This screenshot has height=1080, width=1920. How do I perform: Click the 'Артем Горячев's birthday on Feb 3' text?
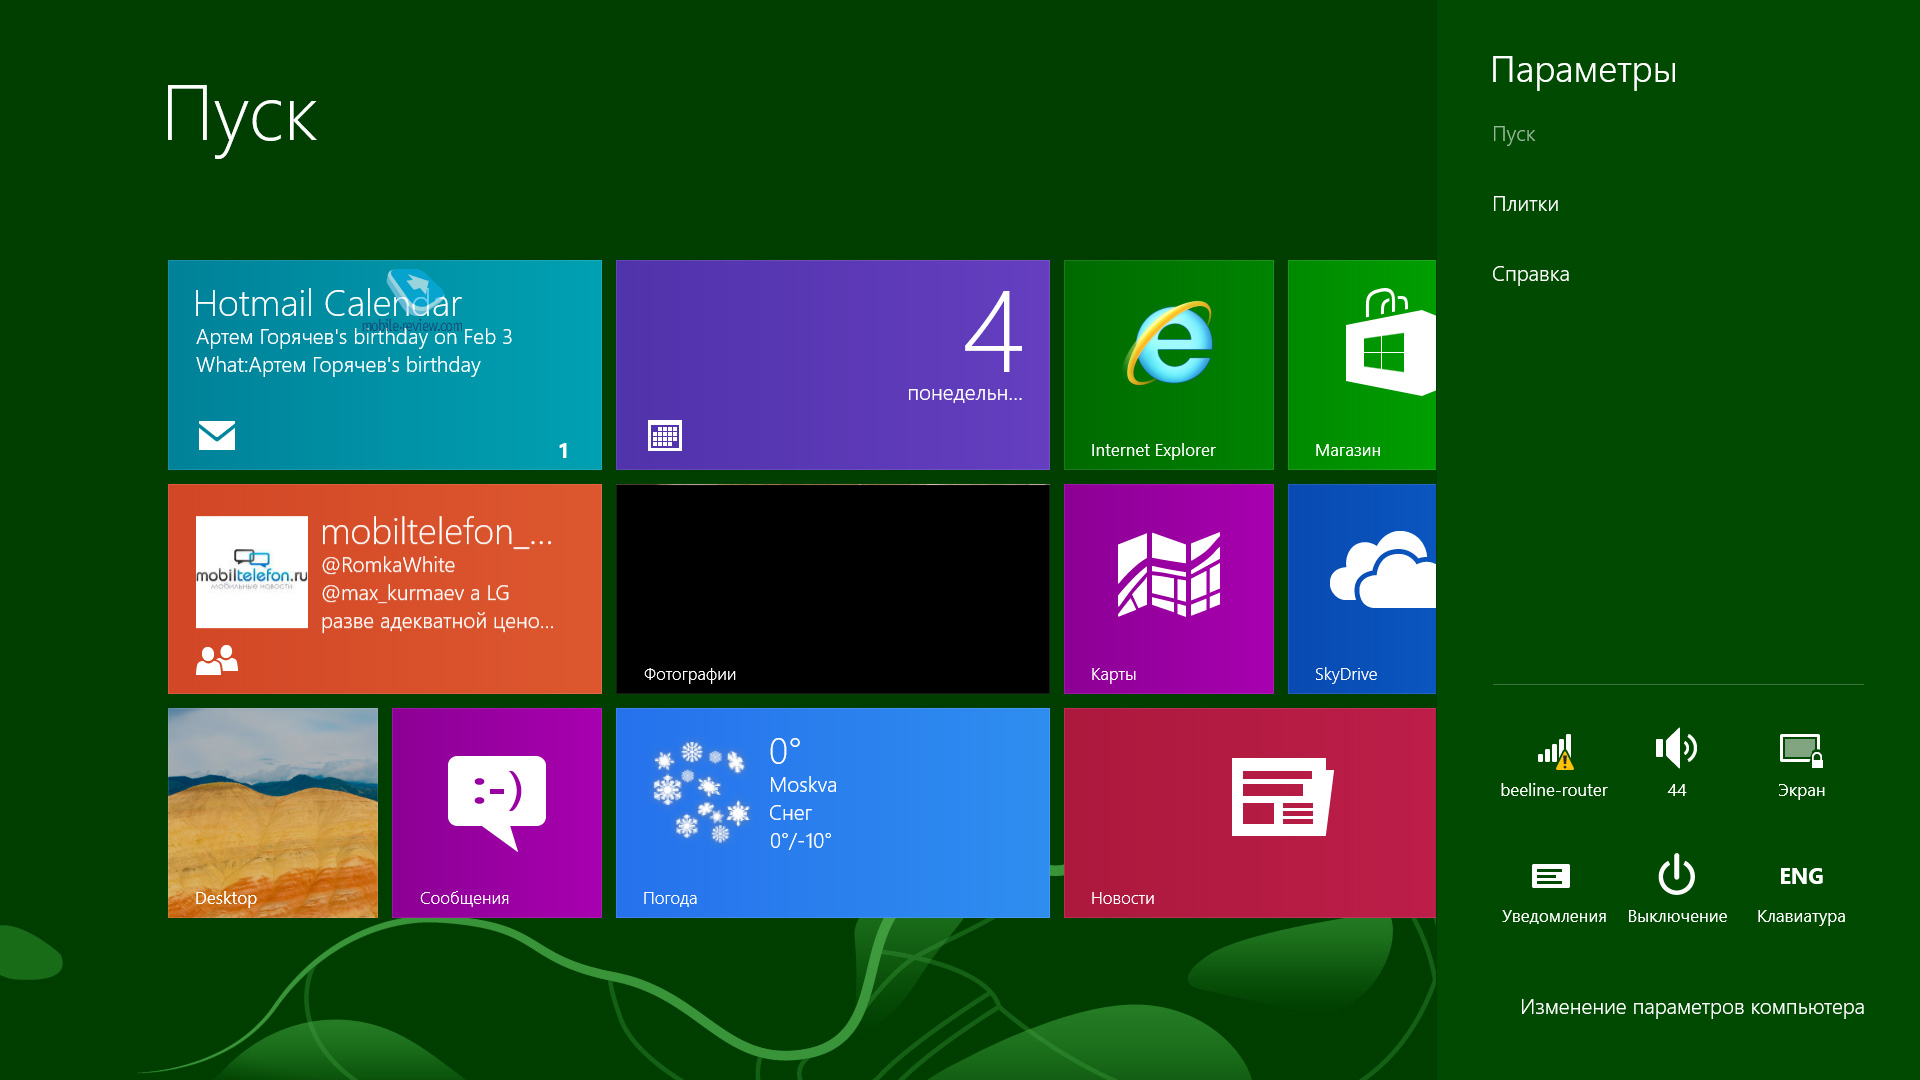coord(354,337)
